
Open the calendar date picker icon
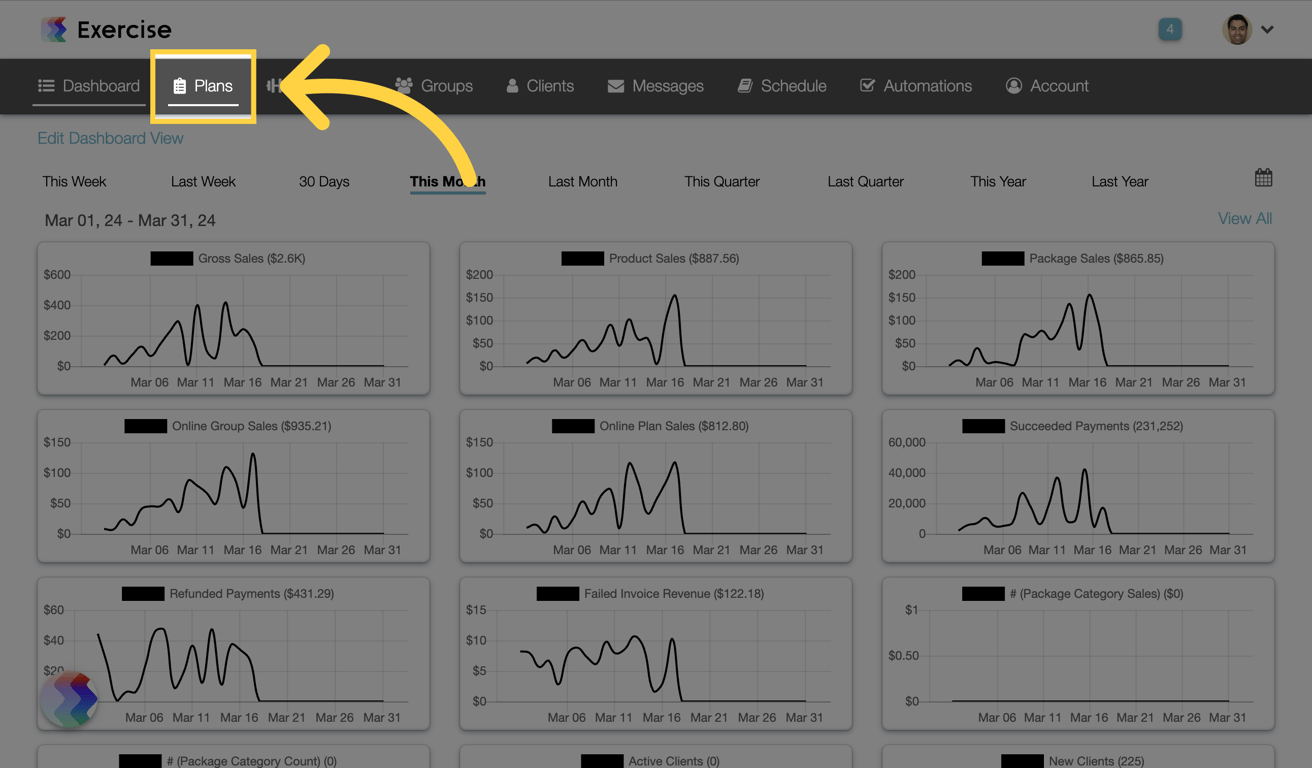pyautogui.click(x=1263, y=178)
